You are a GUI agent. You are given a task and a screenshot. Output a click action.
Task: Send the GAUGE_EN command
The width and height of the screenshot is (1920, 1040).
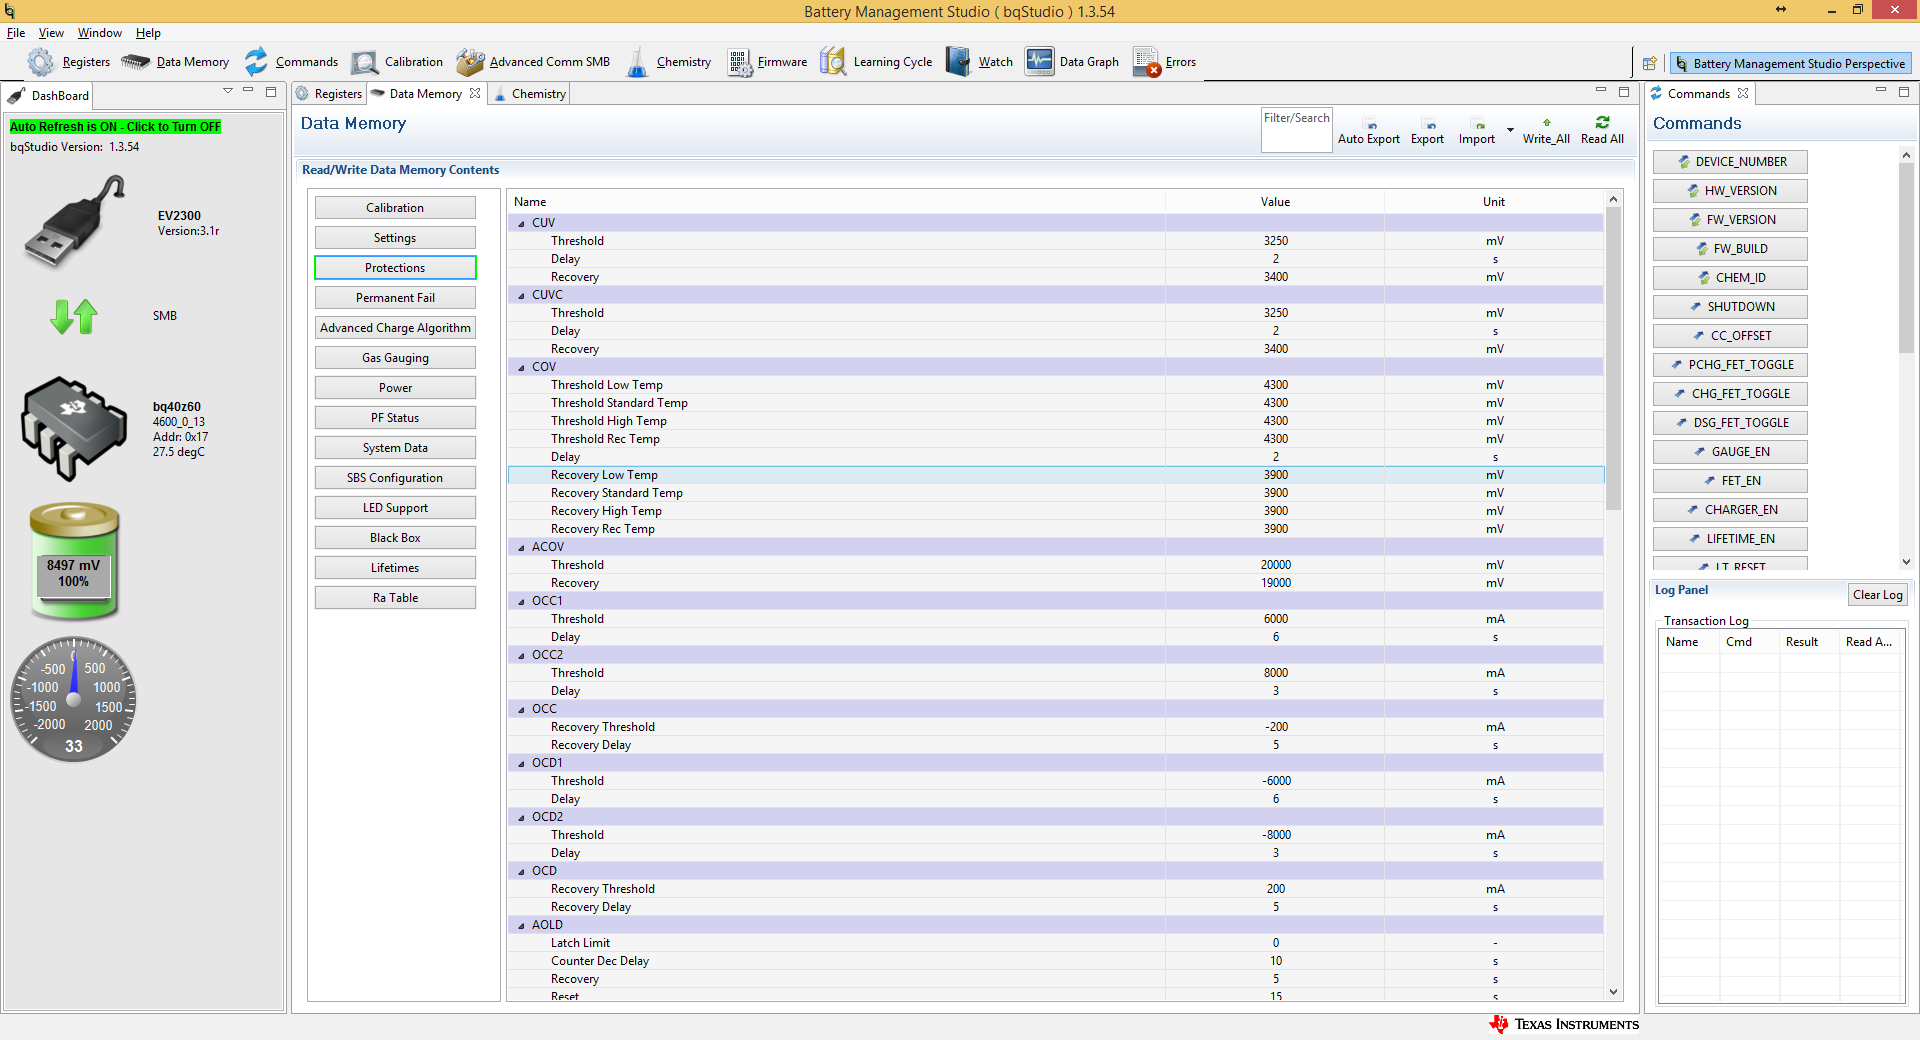[1730, 452]
